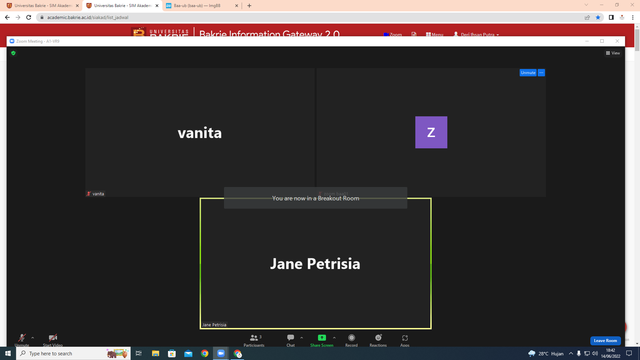Open clock and date in taskbar

point(611,353)
